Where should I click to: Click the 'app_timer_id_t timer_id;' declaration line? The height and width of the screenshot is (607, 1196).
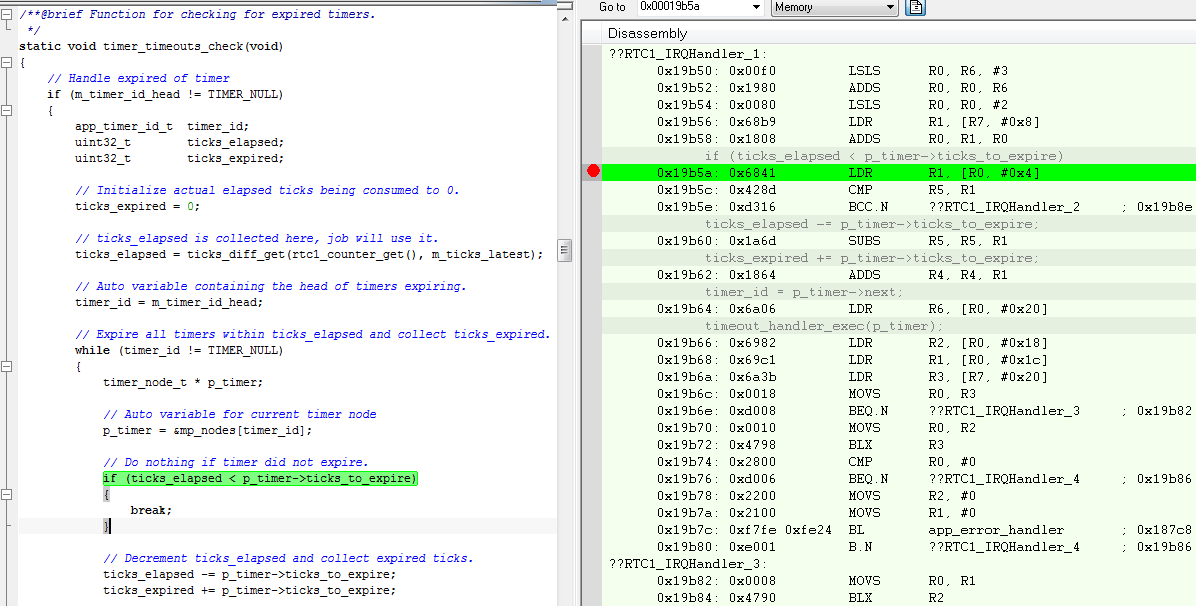click(x=162, y=127)
